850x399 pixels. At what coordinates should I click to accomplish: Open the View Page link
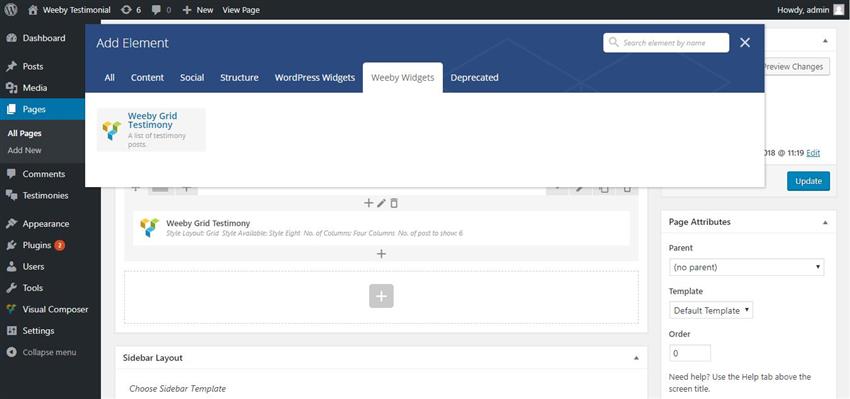(241, 10)
